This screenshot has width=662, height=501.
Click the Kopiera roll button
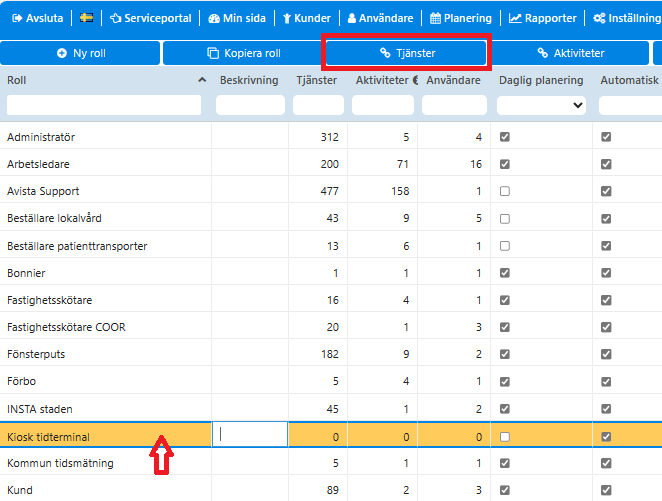click(244, 53)
